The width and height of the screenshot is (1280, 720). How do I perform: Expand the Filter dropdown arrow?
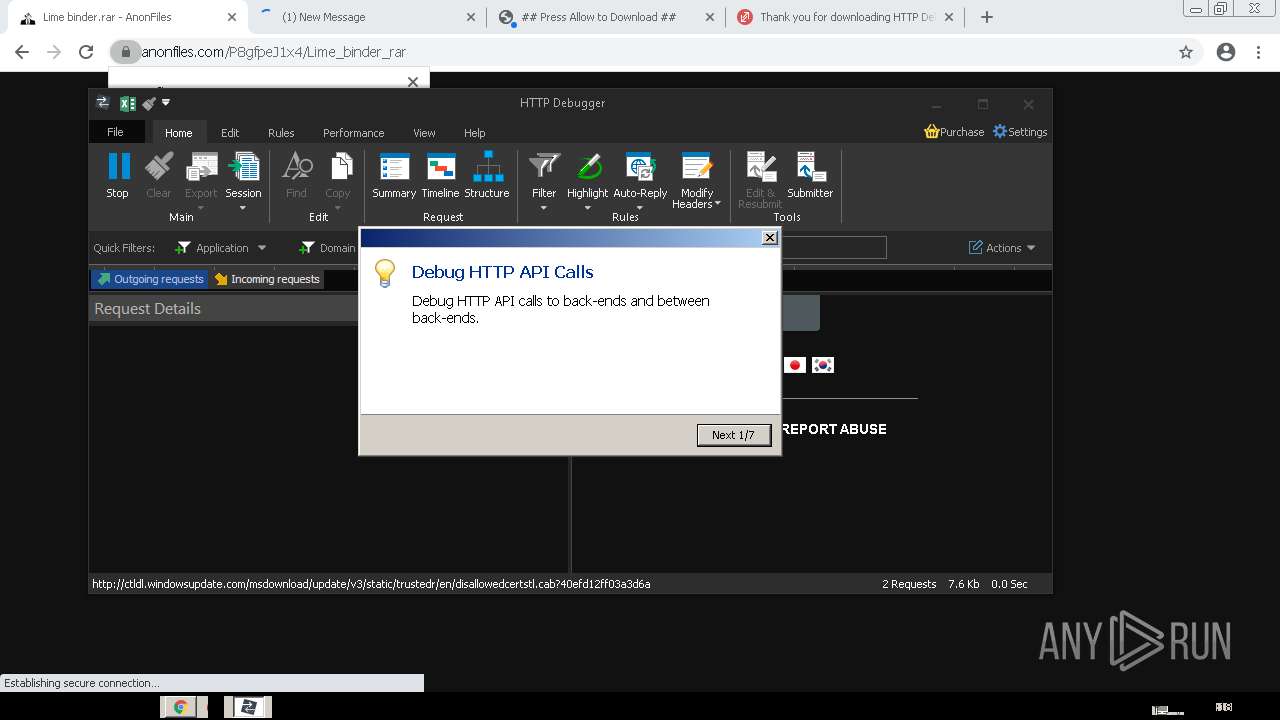pos(544,208)
